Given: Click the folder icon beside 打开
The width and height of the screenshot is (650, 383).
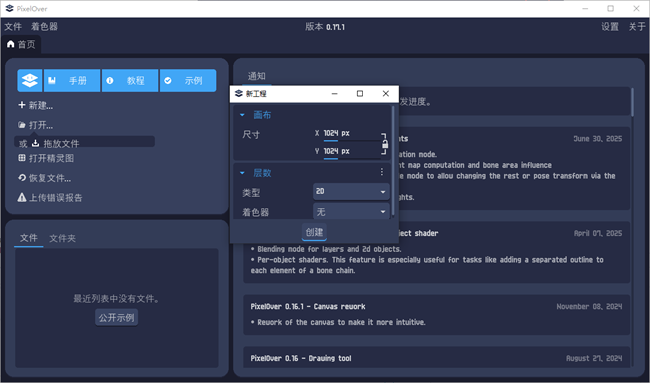Looking at the screenshot, I should pyautogui.click(x=22, y=125).
